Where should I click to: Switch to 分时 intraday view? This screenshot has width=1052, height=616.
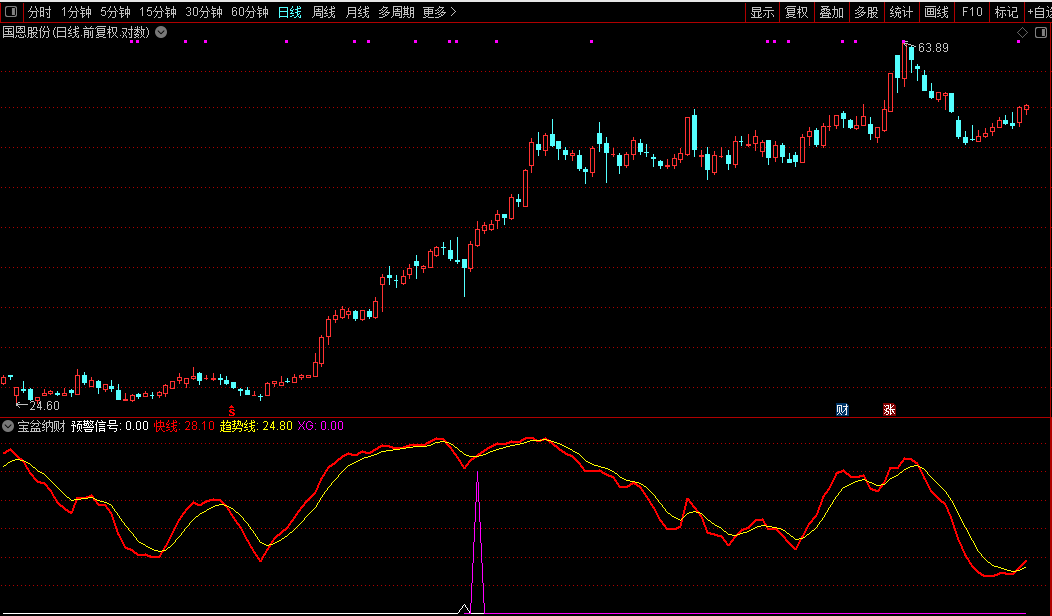tap(39, 13)
